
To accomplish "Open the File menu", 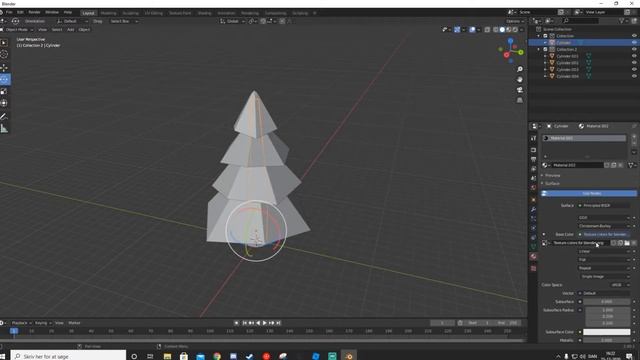I will [x=9, y=13].
